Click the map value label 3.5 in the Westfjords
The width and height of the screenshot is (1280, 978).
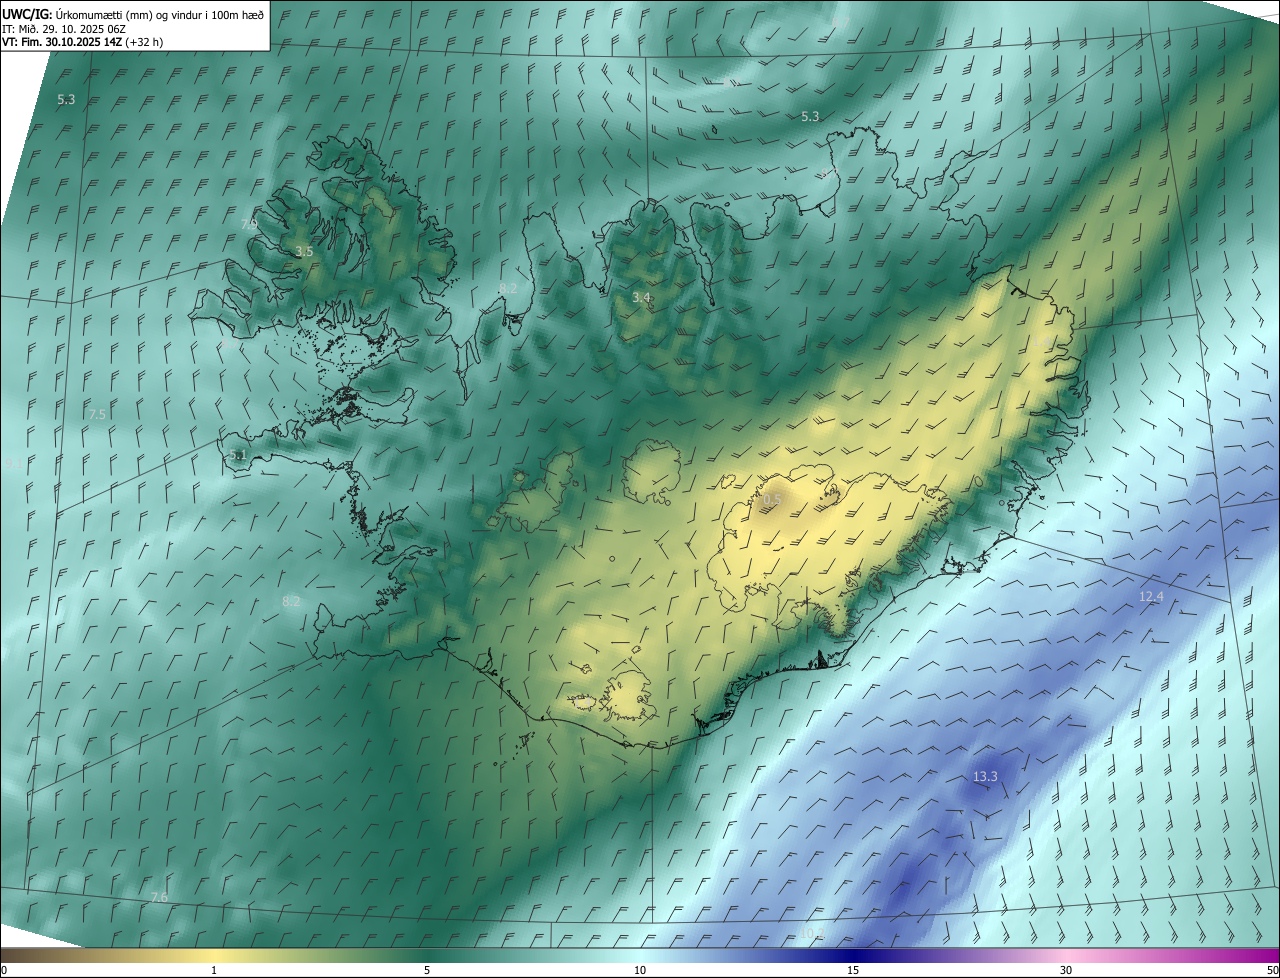click(x=304, y=251)
